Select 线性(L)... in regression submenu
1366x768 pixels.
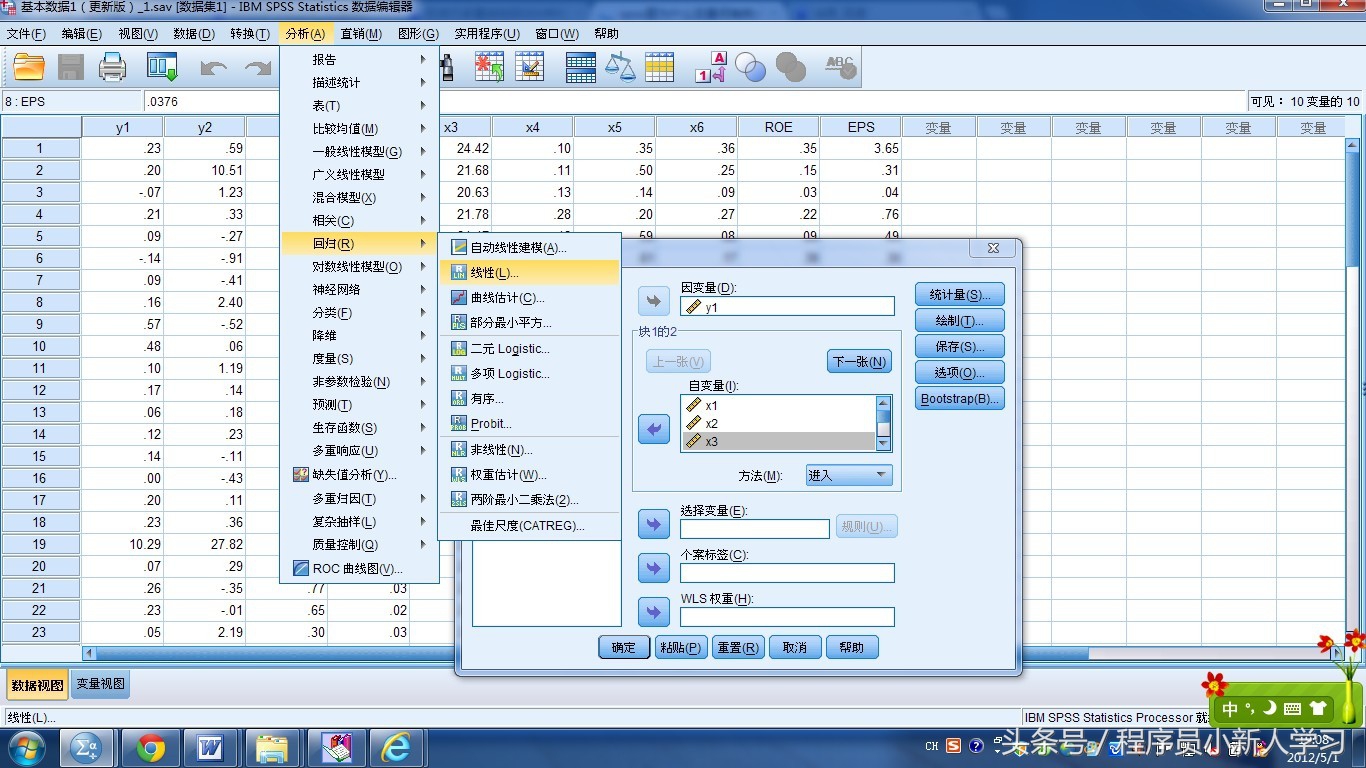tap(530, 272)
